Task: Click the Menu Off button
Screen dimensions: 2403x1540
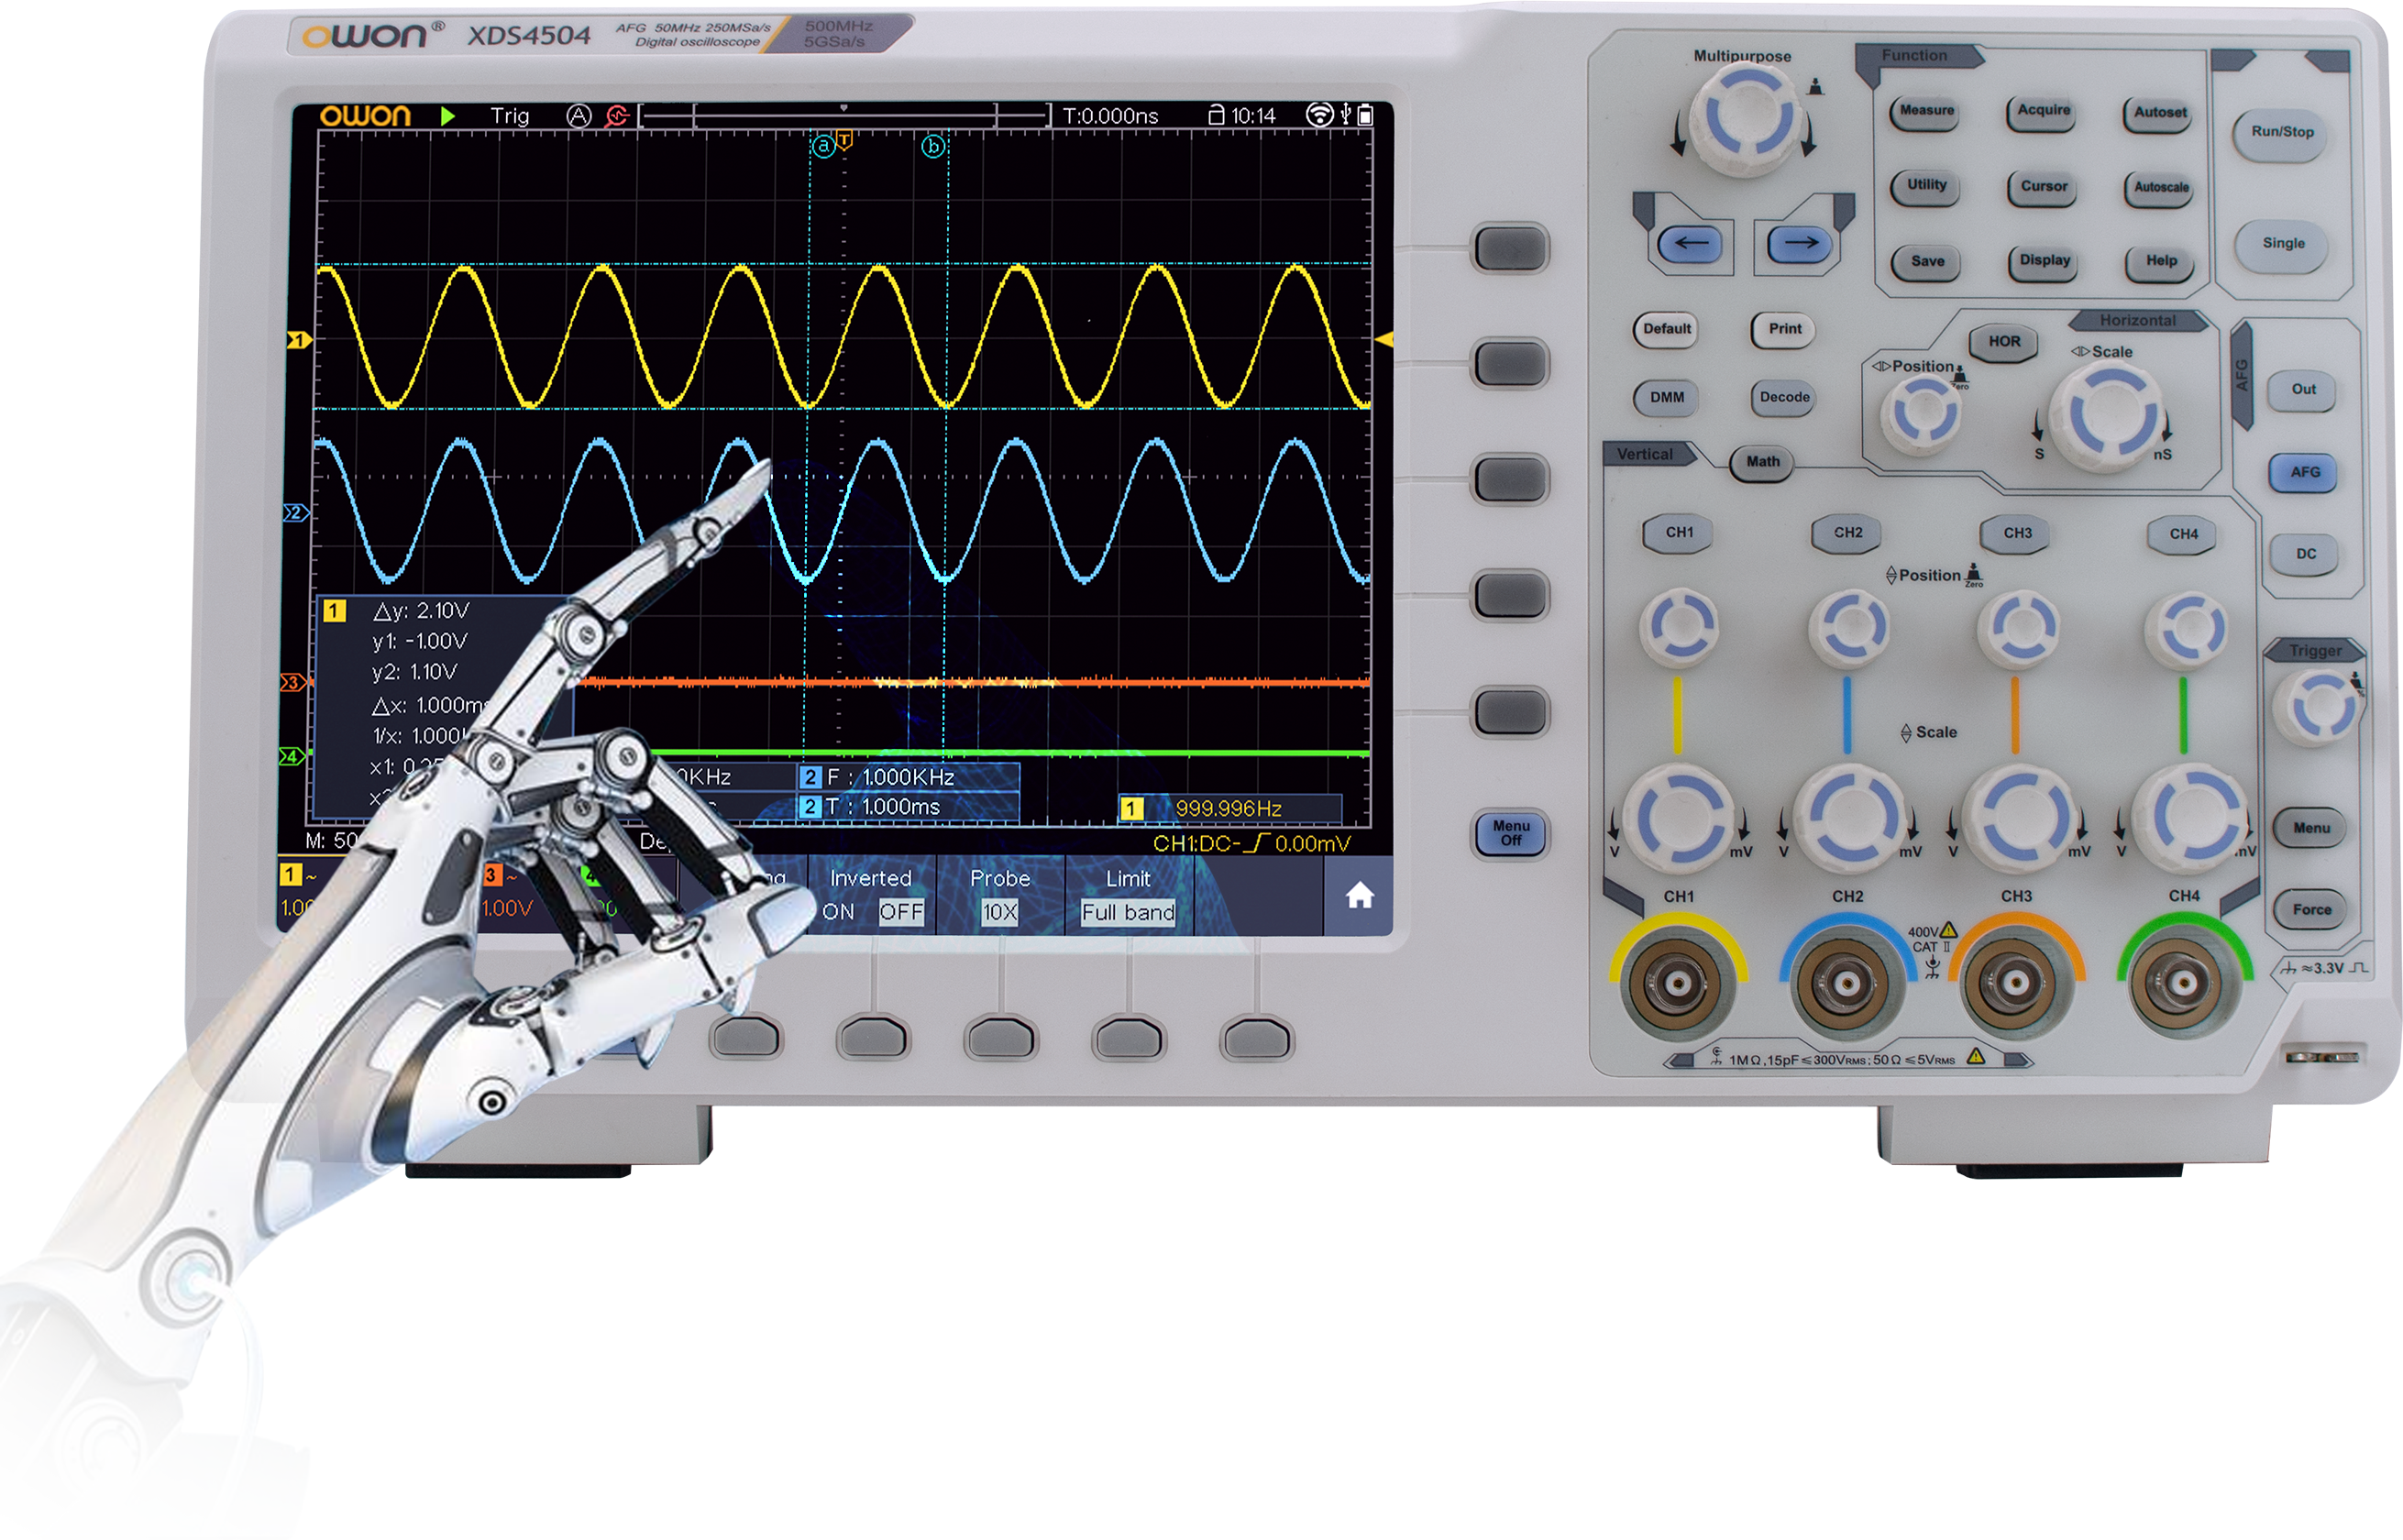Action: pyautogui.click(x=1510, y=833)
